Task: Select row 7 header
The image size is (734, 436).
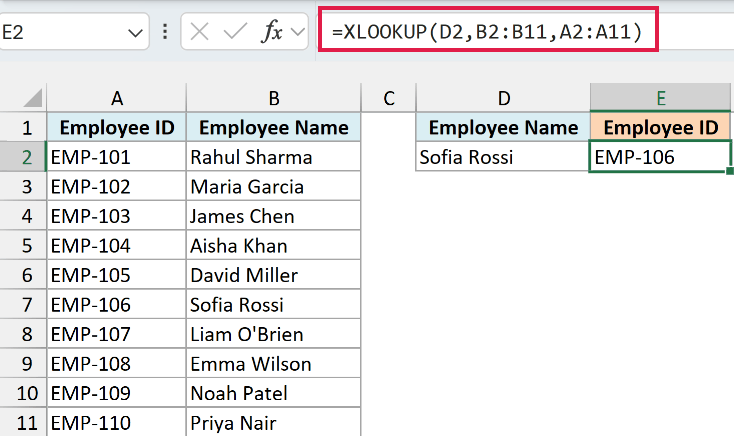Action: click(x=23, y=304)
